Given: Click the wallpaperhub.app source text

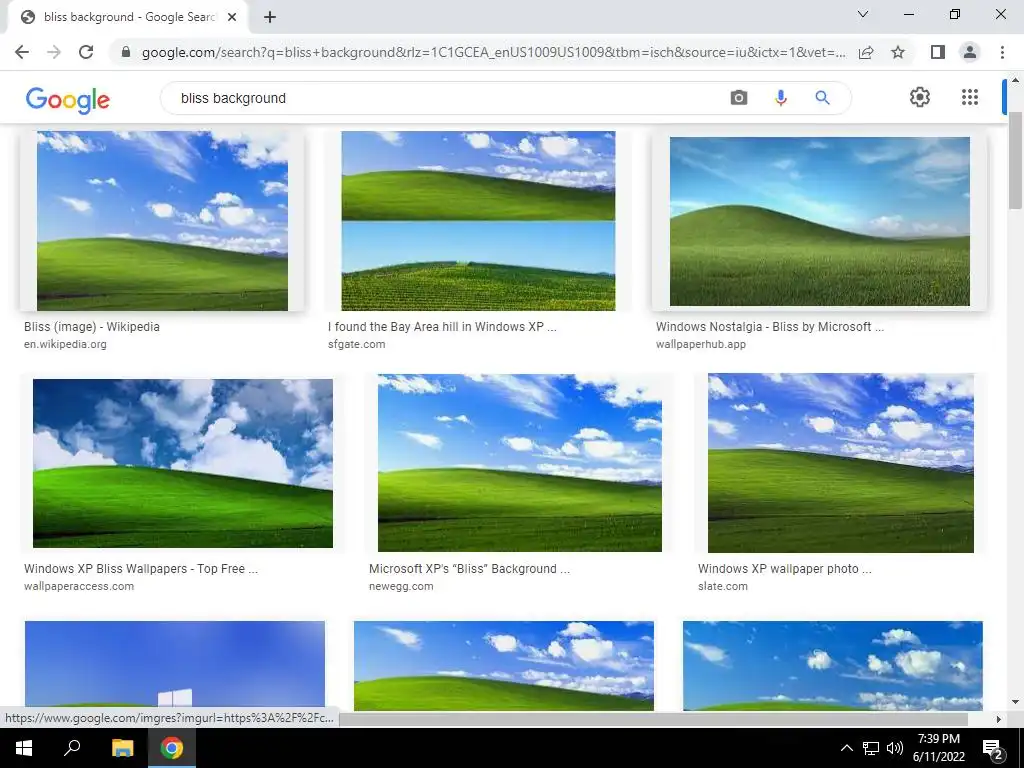Looking at the screenshot, I should (700, 344).
